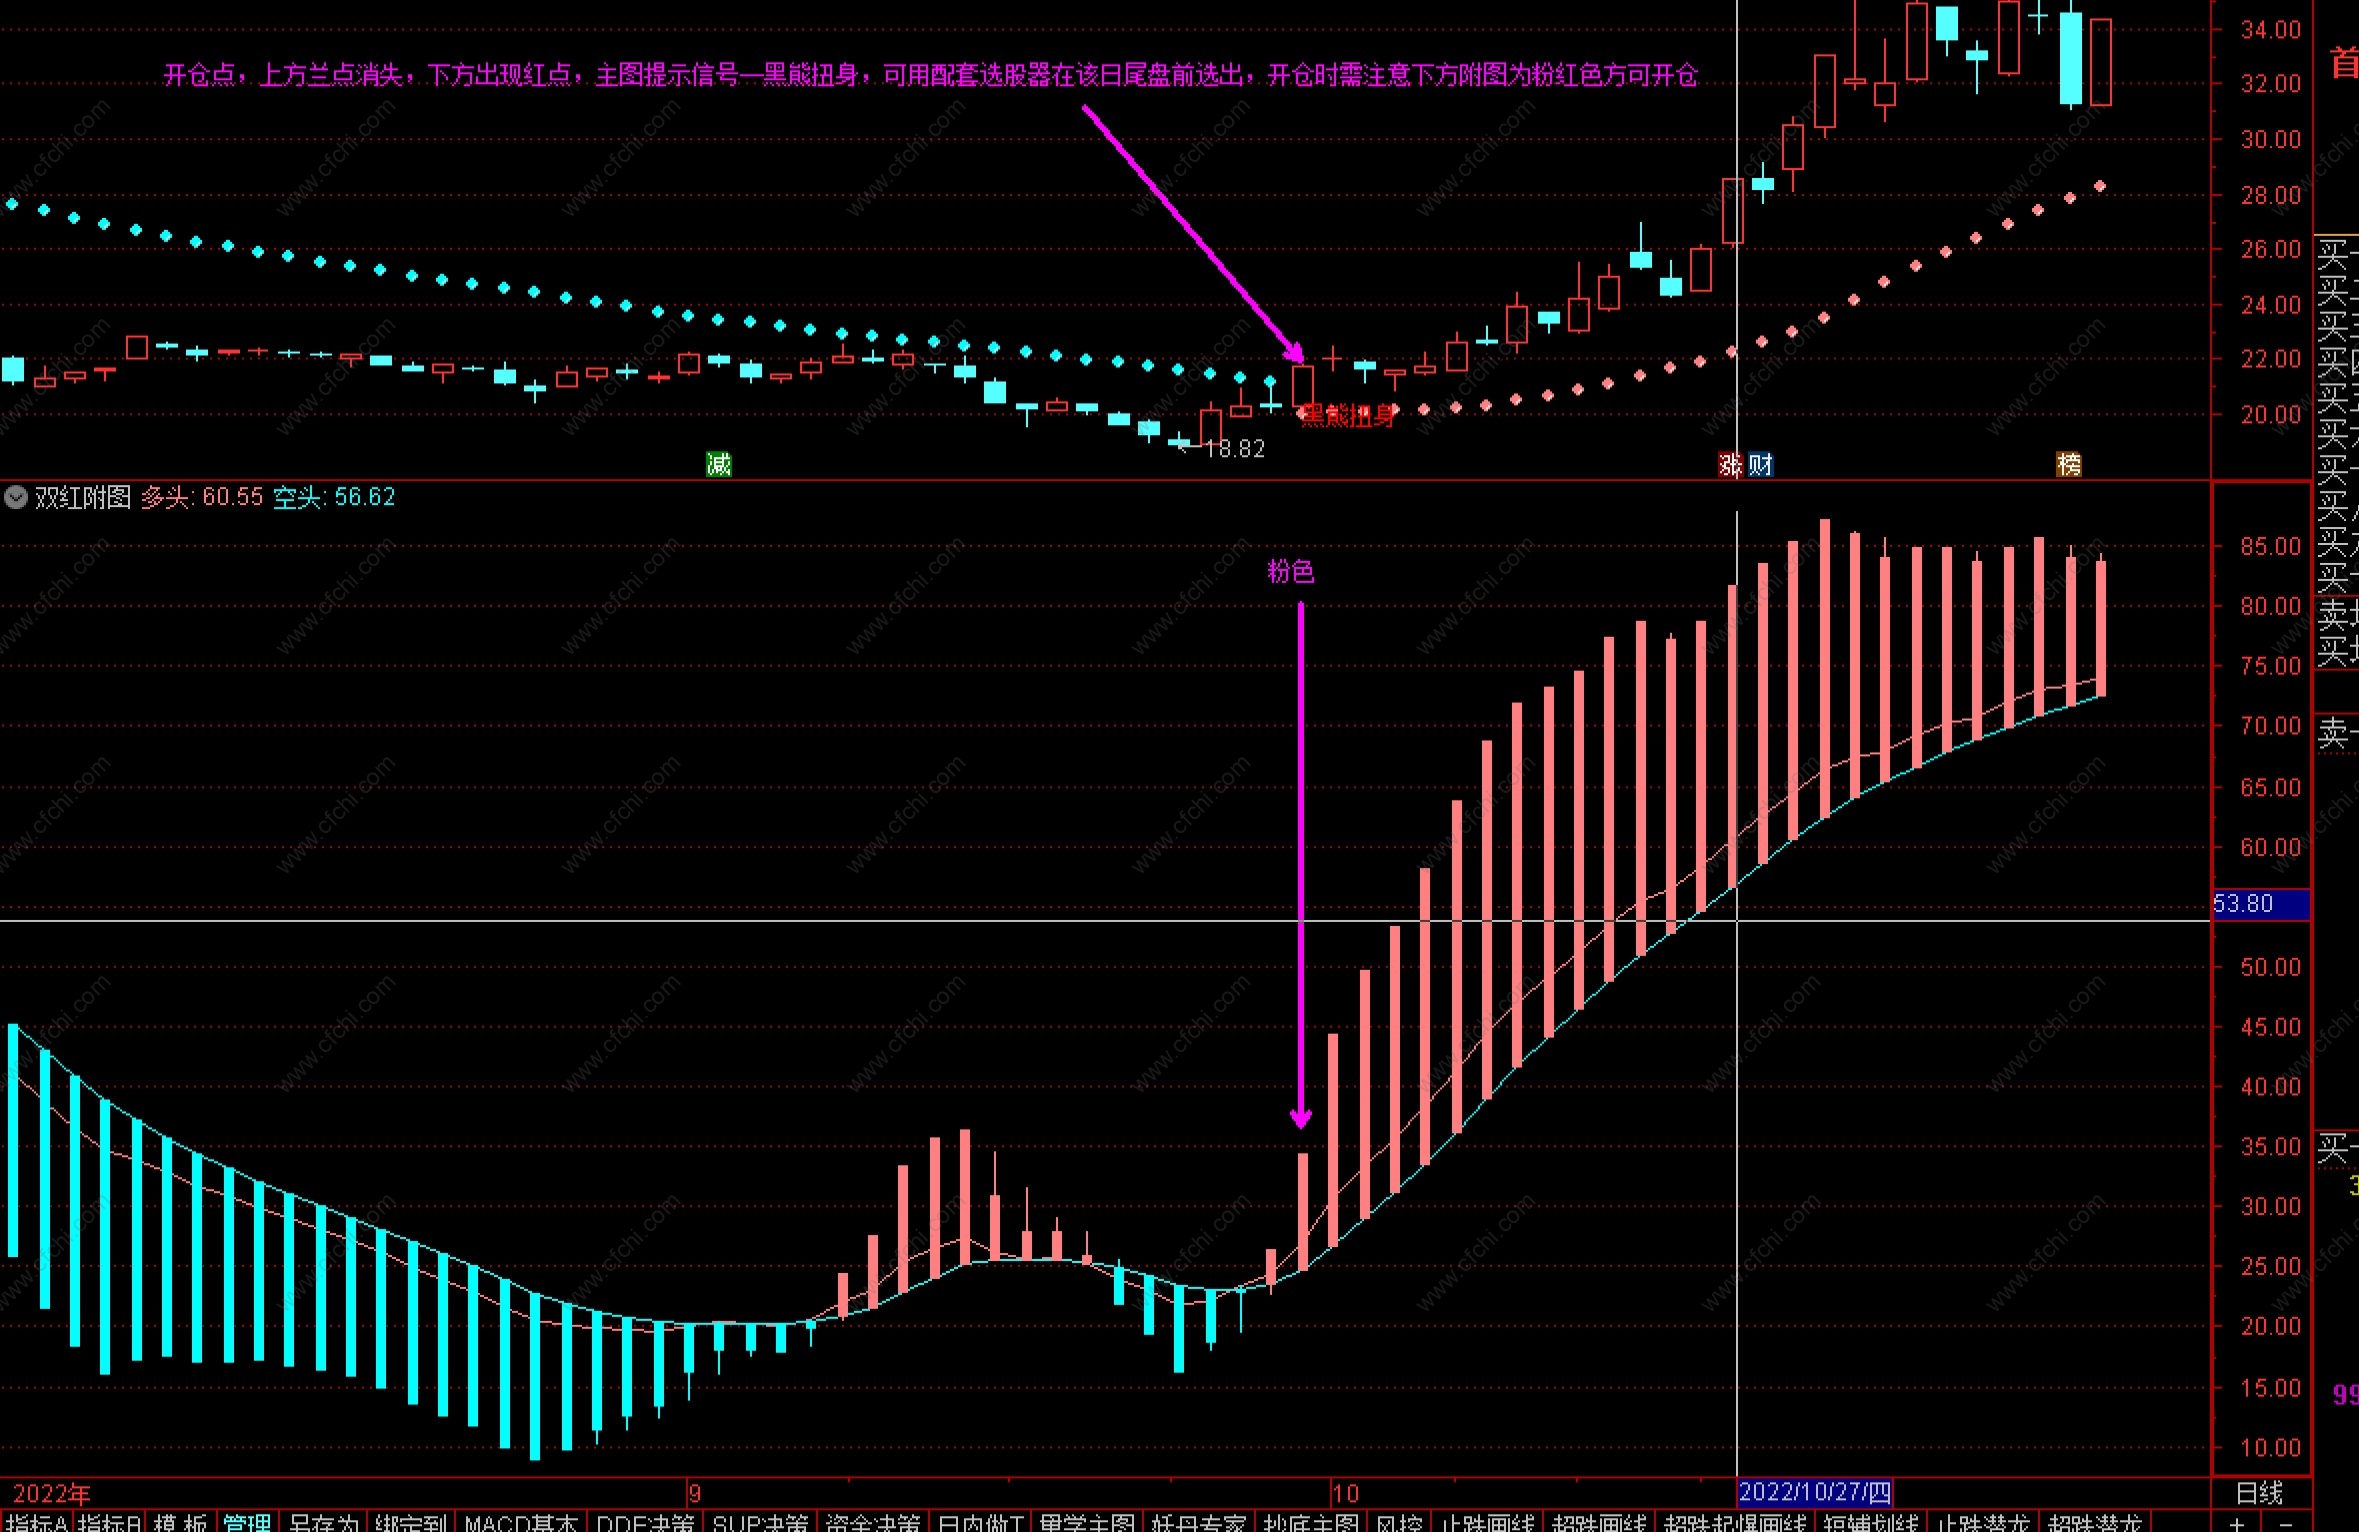Select the MACD基本 indicator tab
The width and height of the screenshot is (2359, 1532).
click(x=521, y=1523)
